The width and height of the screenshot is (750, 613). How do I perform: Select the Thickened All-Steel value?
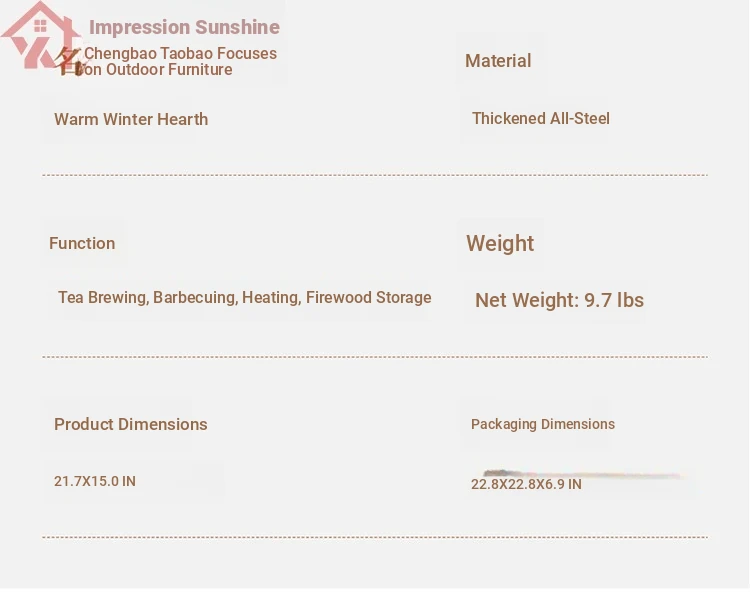541,118
